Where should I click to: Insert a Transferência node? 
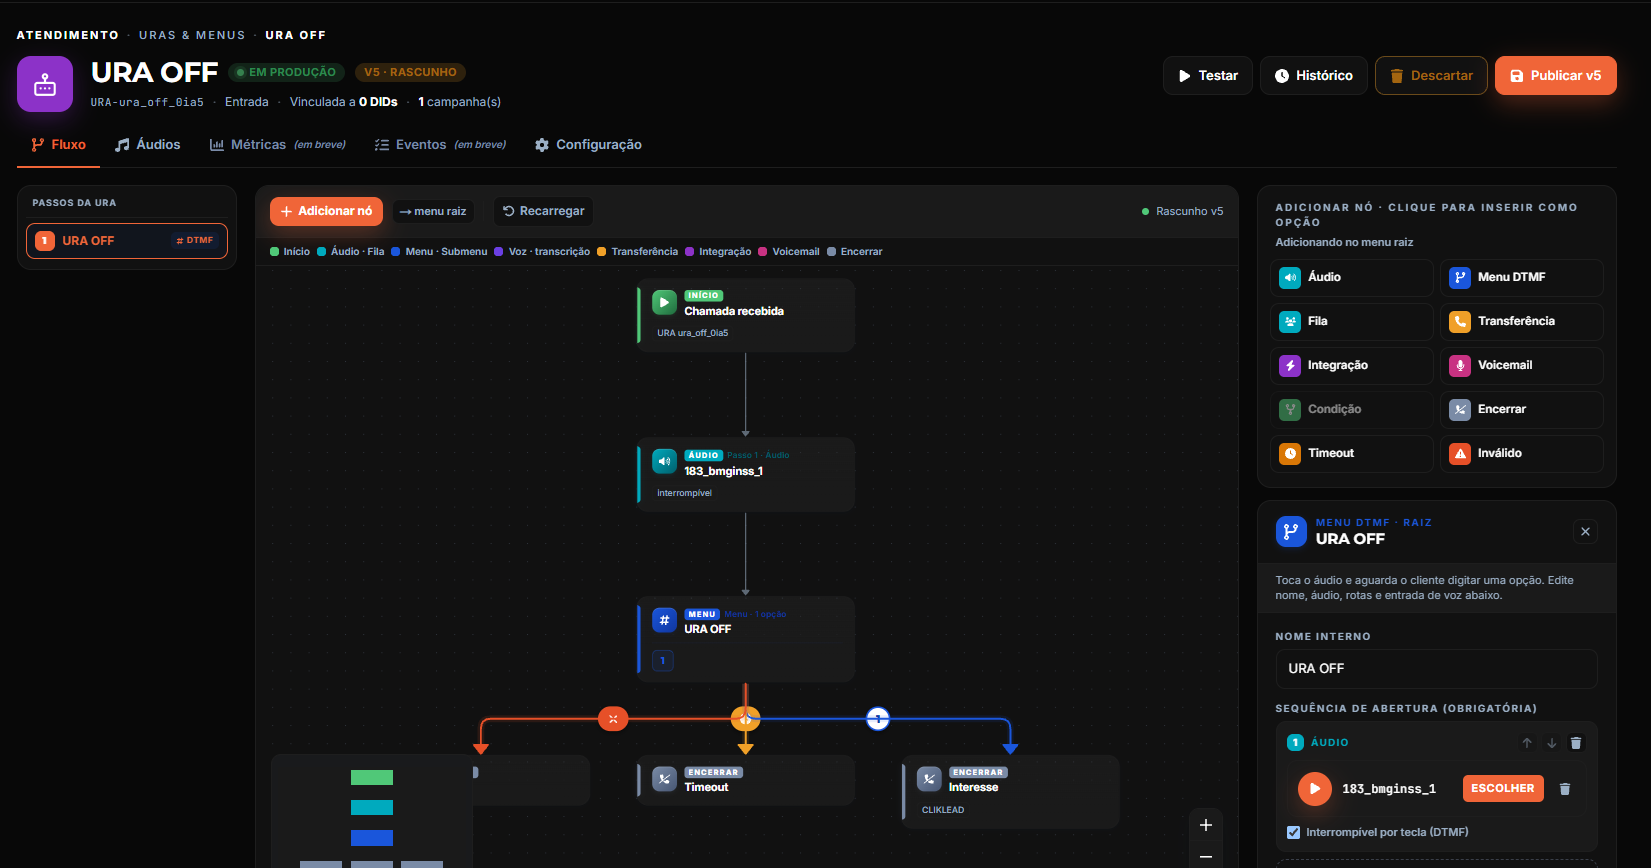point(1521,321)
